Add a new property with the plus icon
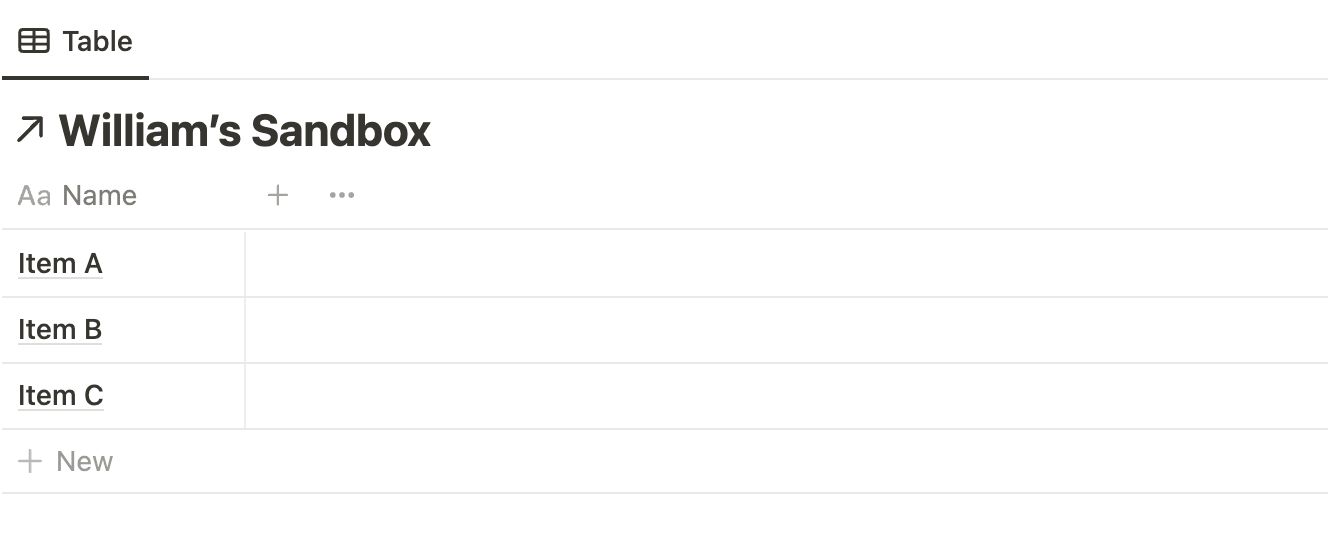This screenshot has height=556, width=1330. [278, 195]
